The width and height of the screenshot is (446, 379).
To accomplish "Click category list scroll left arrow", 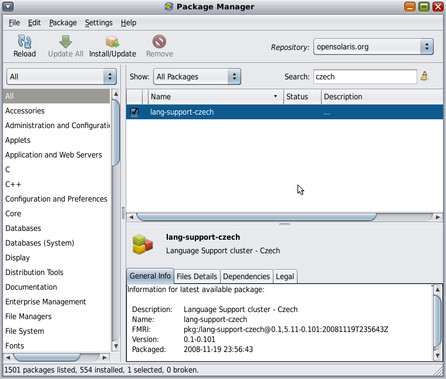I will [x=8, y=357].
